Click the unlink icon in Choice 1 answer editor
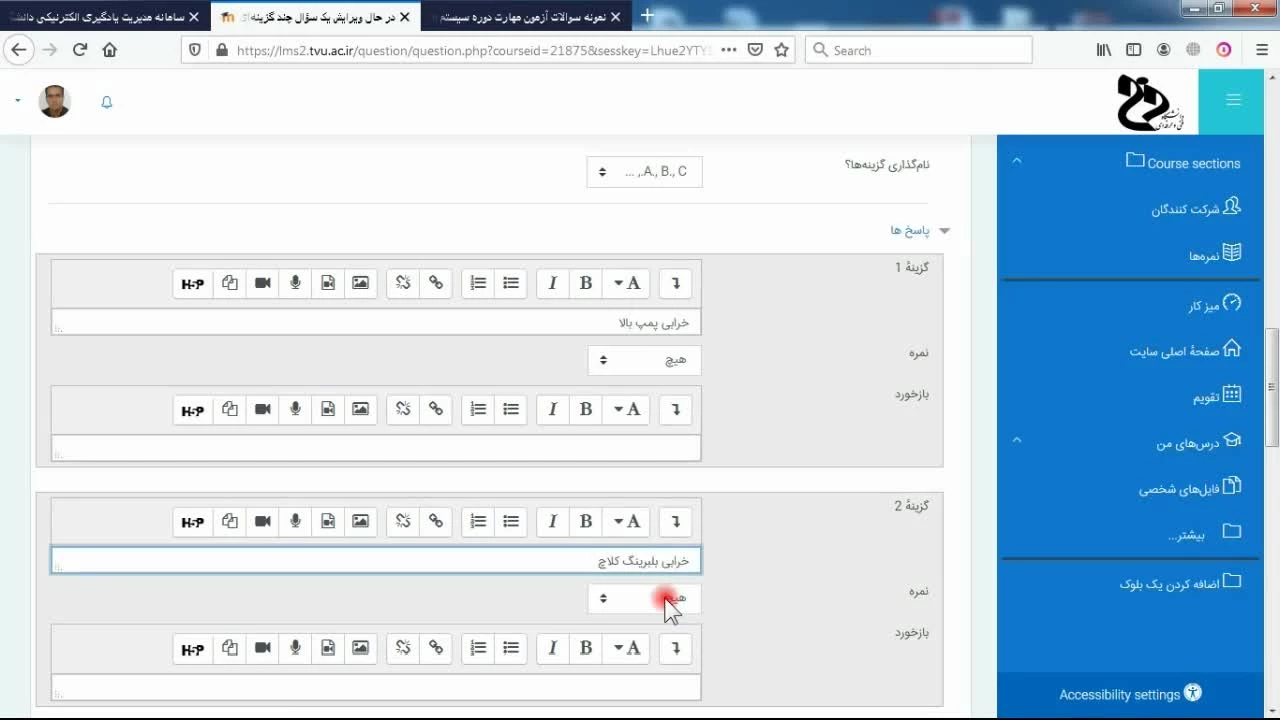Image resolution: width=1280 pixels, height=720 pixels. point(403,283)
